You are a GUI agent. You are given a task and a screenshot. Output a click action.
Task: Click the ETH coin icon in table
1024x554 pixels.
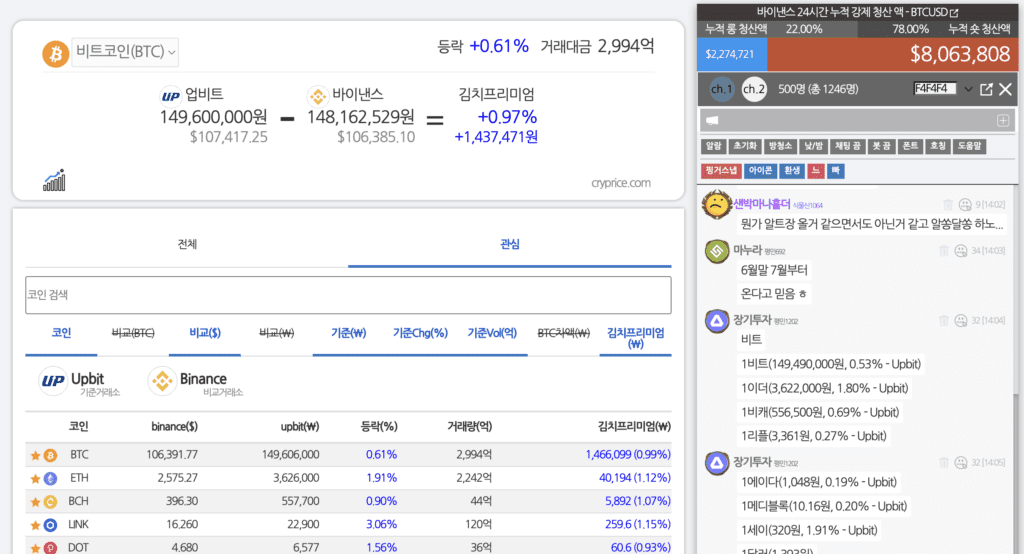click(50, 479)
